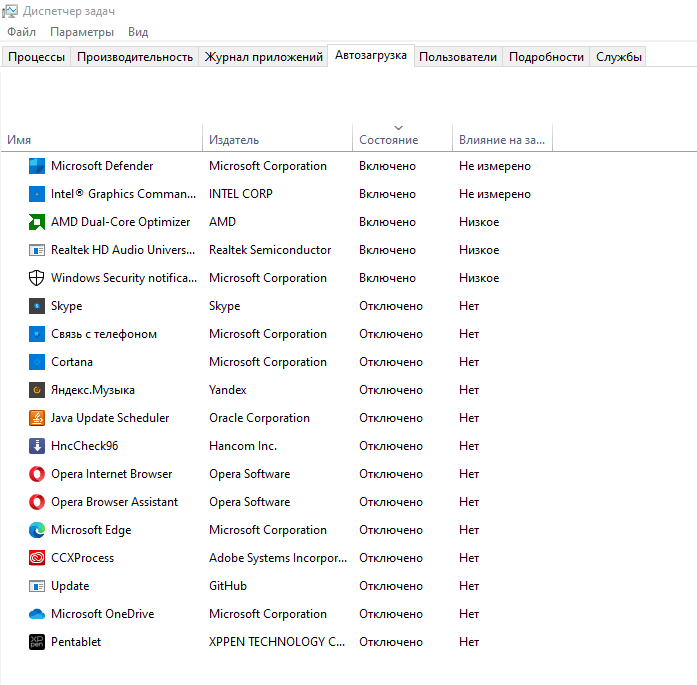Click the Adobe Systems Incorpor... cell
697x685 pixels.
(278, 558)
